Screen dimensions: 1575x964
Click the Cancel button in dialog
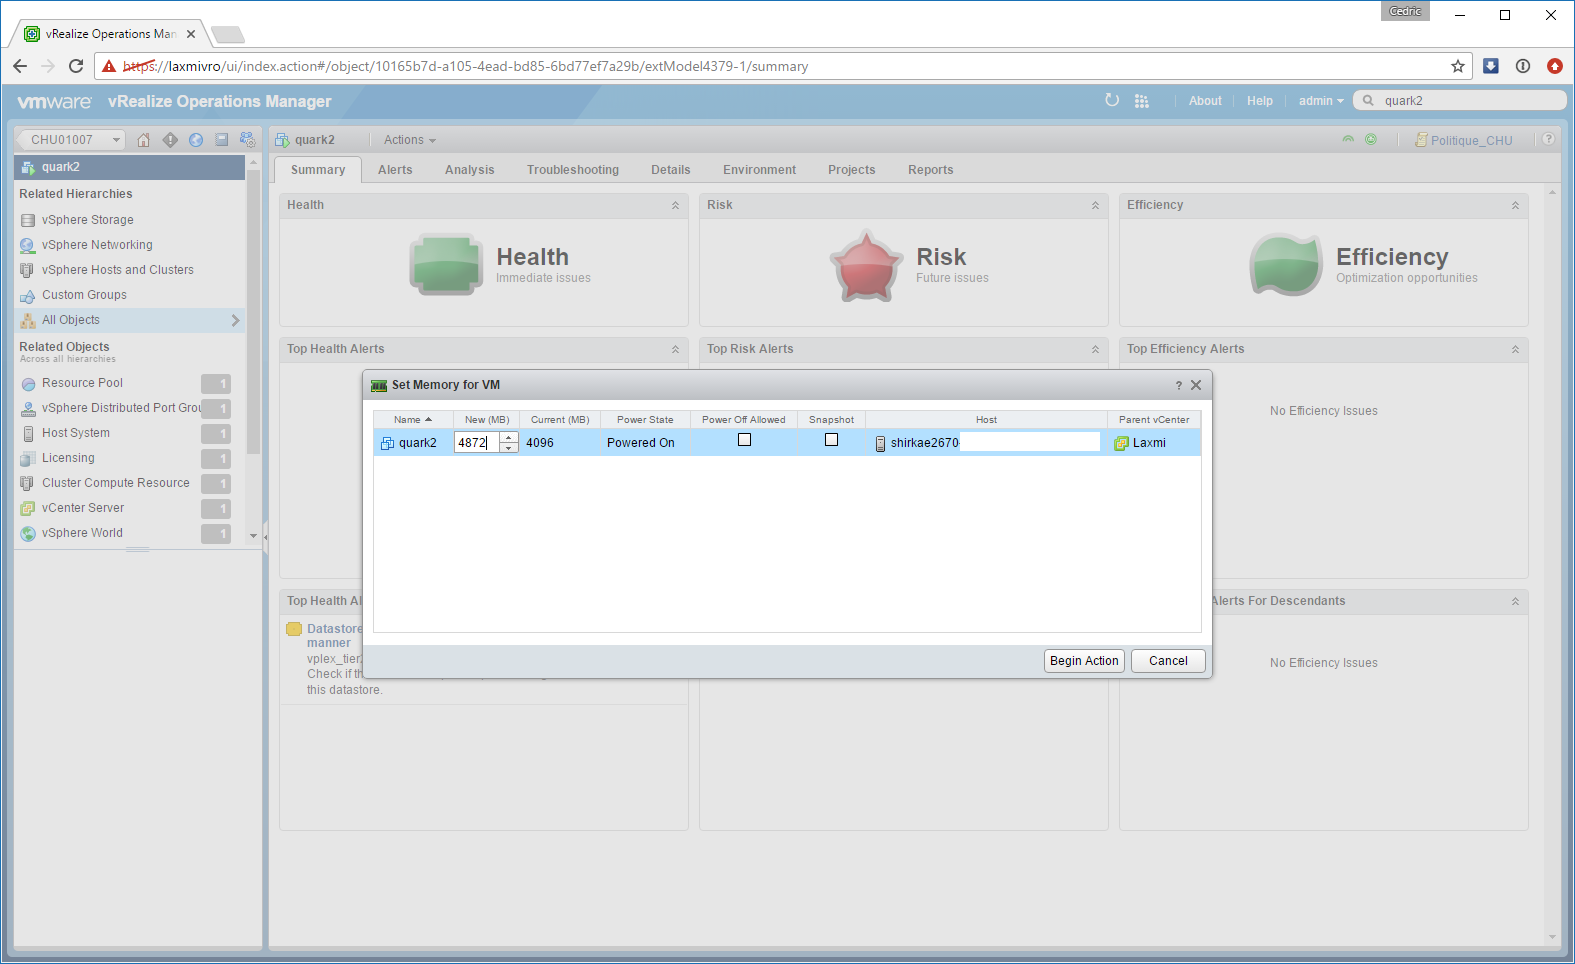pos(1168,661)
